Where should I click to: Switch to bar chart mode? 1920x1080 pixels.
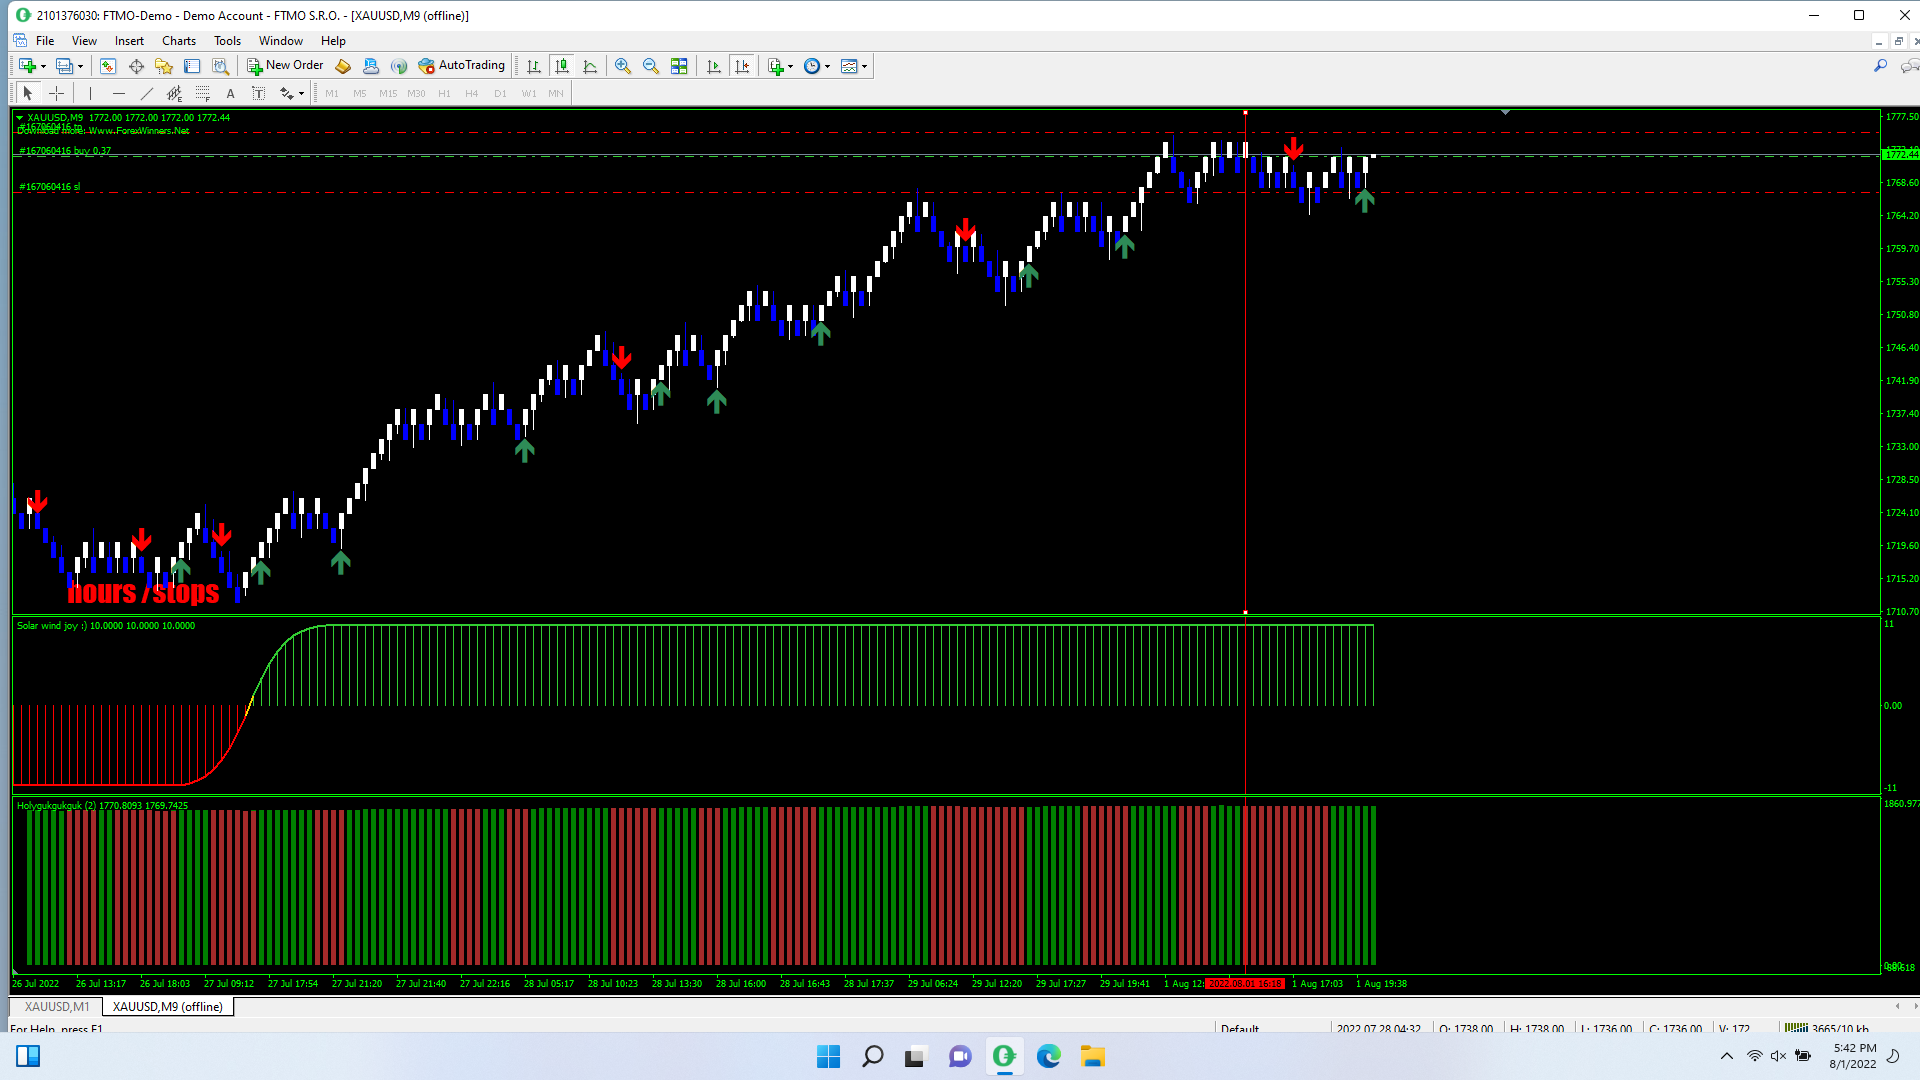(534, 66)
